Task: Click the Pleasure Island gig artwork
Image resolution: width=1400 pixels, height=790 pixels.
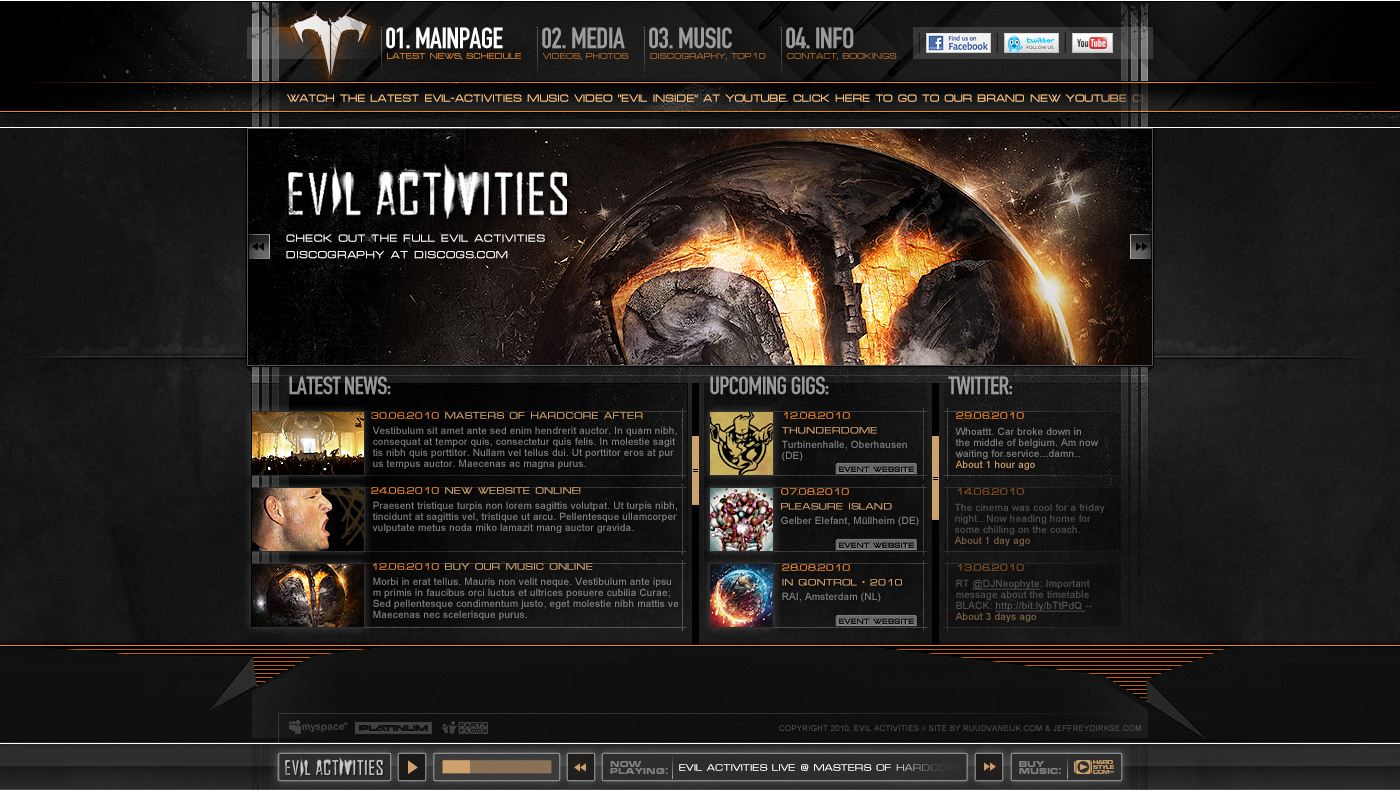Action: click(x=742, y=519)
